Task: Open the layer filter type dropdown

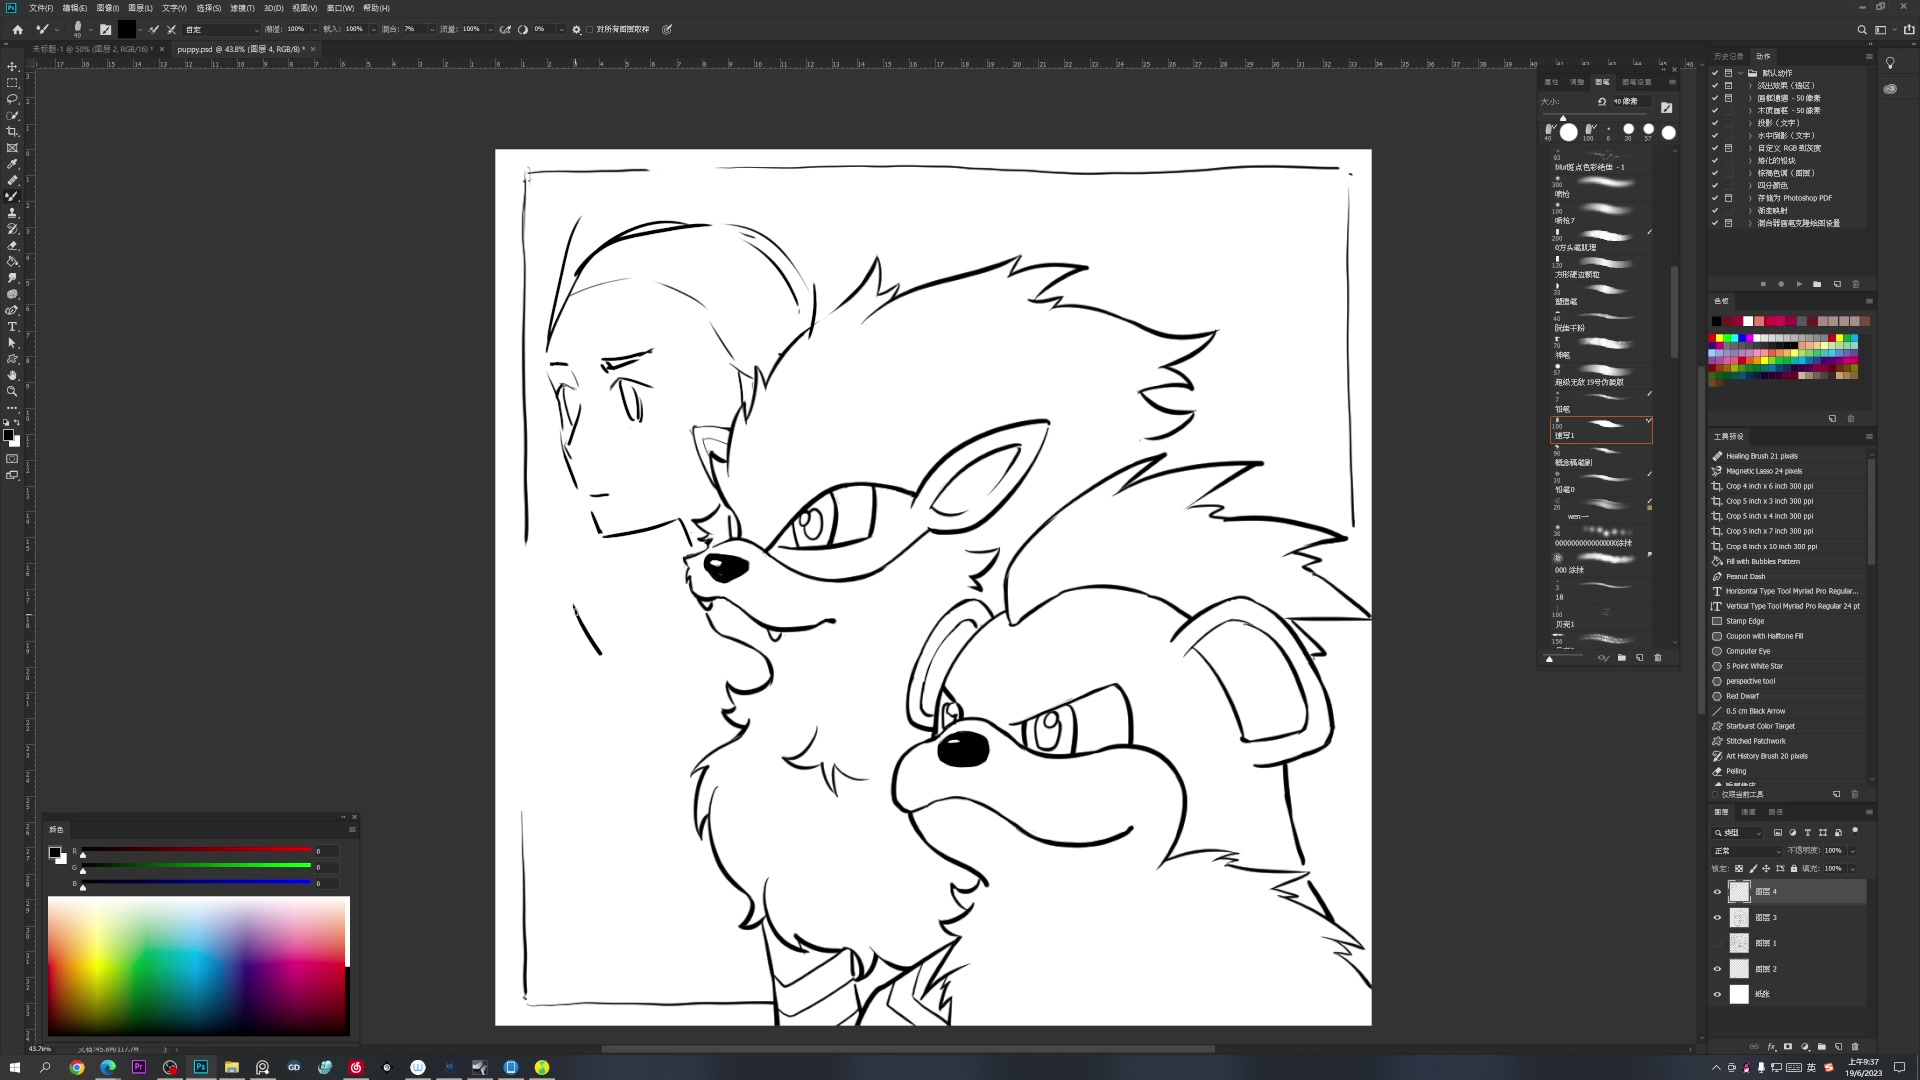Action: click(x=1739, y=832)
